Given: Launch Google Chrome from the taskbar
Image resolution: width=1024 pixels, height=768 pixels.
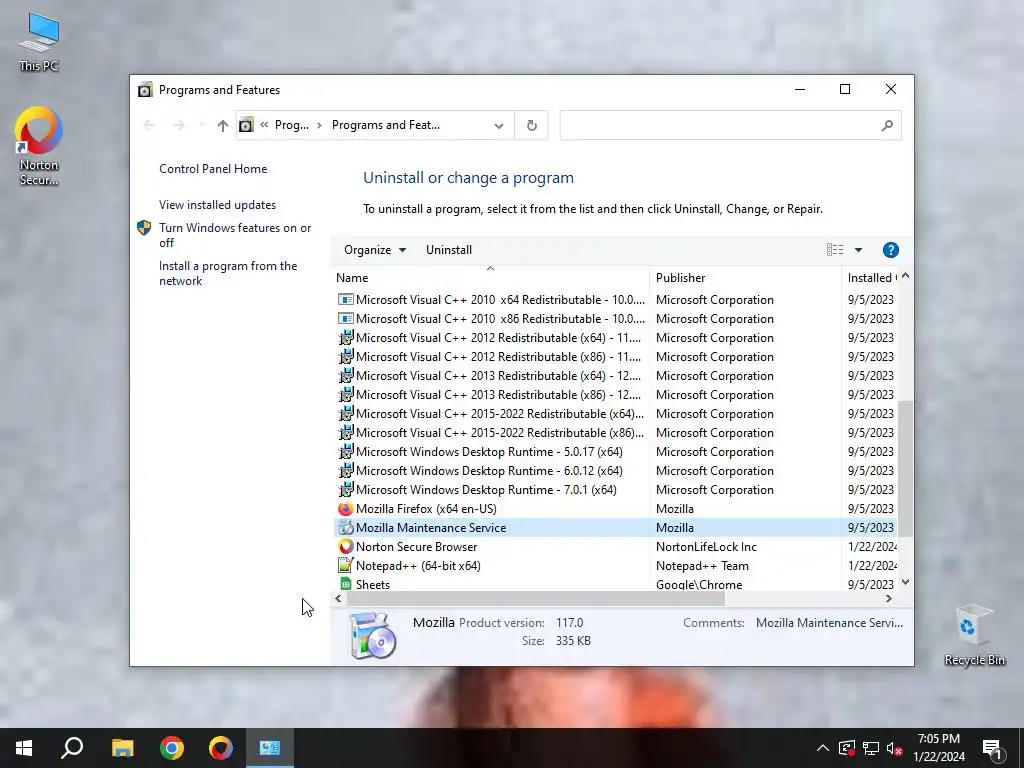Looking at the screenshot, I should pyautogui.click(x=172, y=748).
